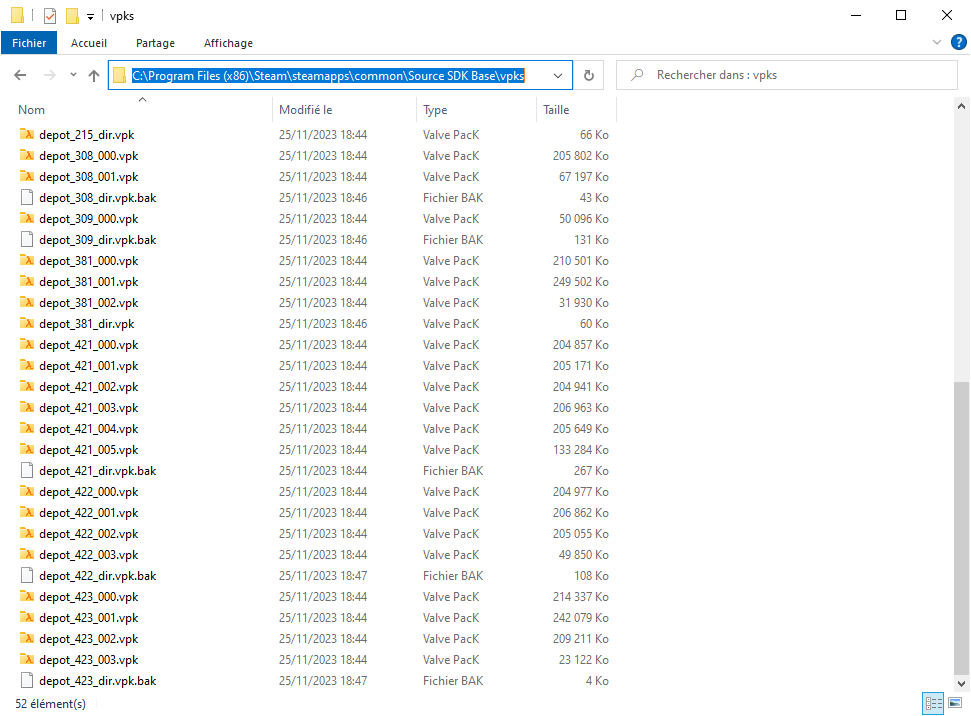Open the Accueil ribbon tab
The image size is (971, 716).
89,43
